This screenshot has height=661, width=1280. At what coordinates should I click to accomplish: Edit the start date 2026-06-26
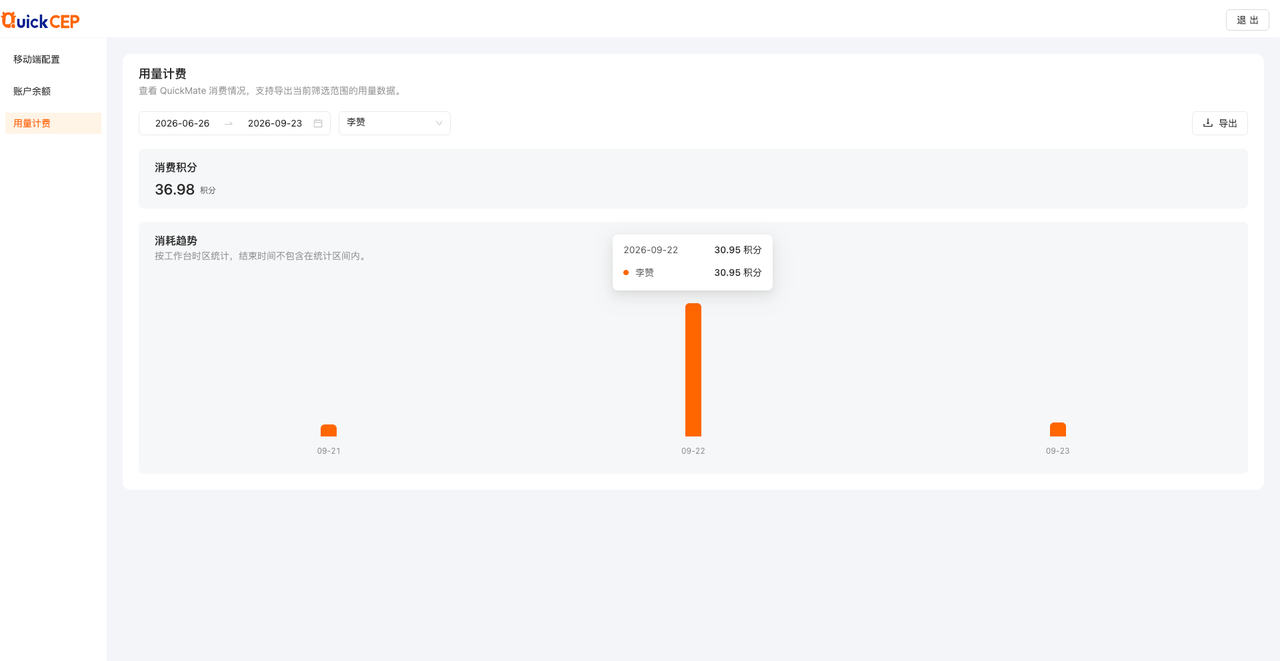tap(182, 123)
